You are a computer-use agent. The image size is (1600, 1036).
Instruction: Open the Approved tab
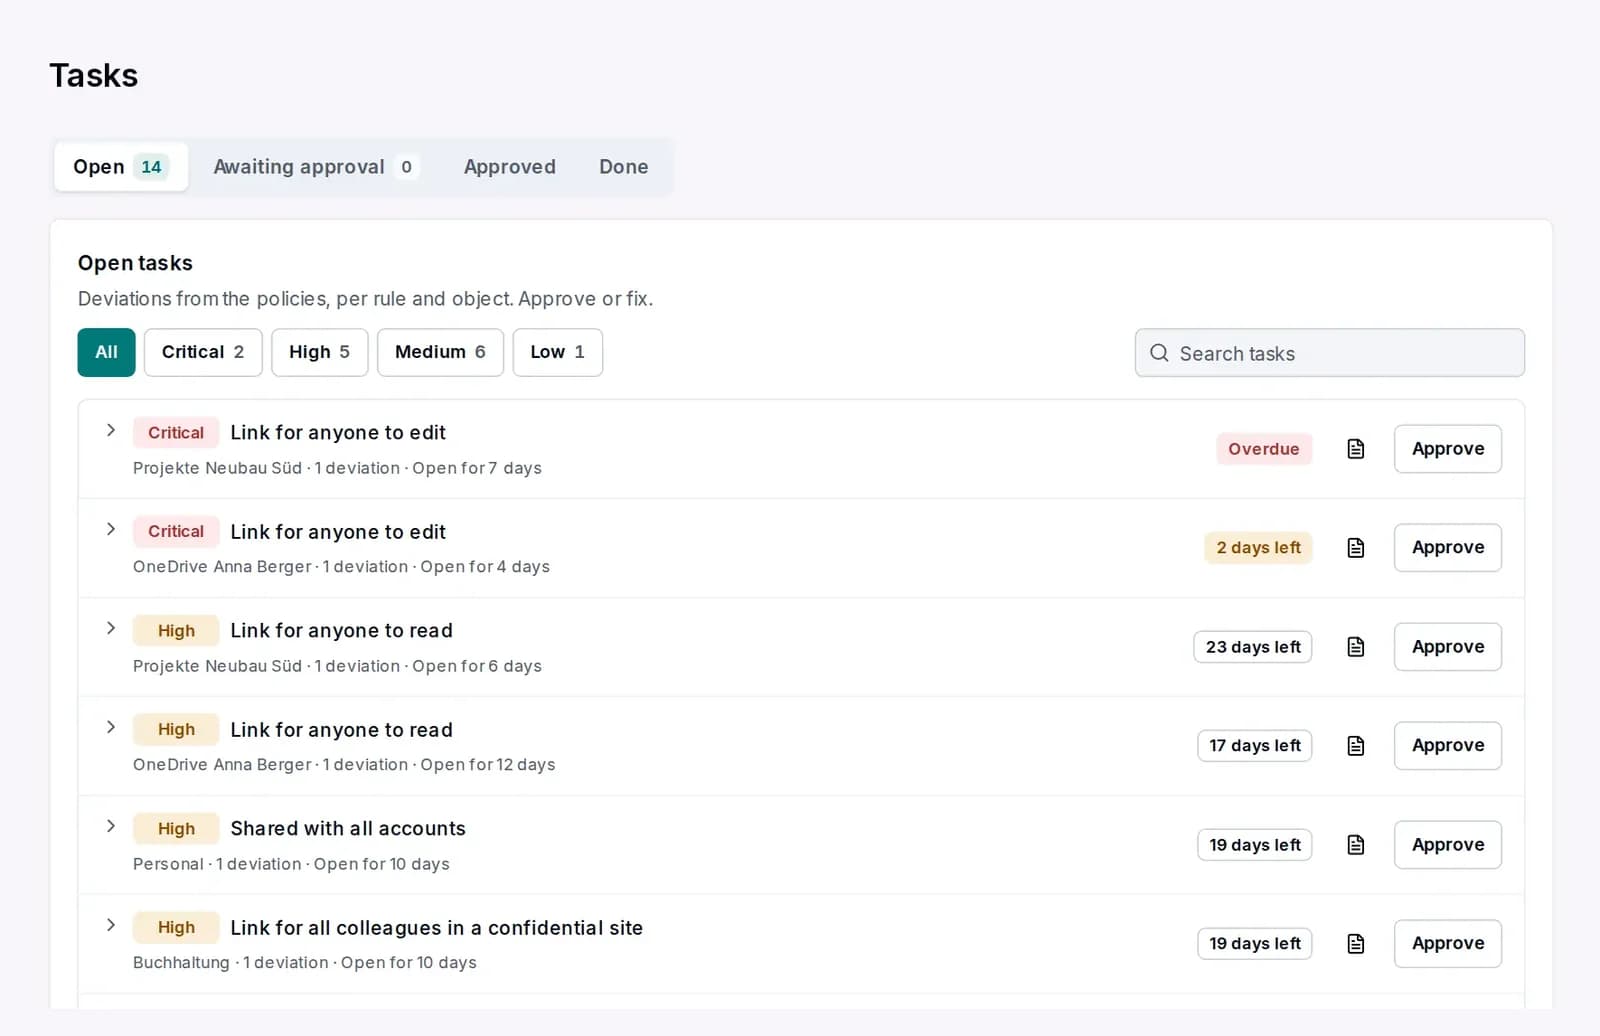coord(510,167)
